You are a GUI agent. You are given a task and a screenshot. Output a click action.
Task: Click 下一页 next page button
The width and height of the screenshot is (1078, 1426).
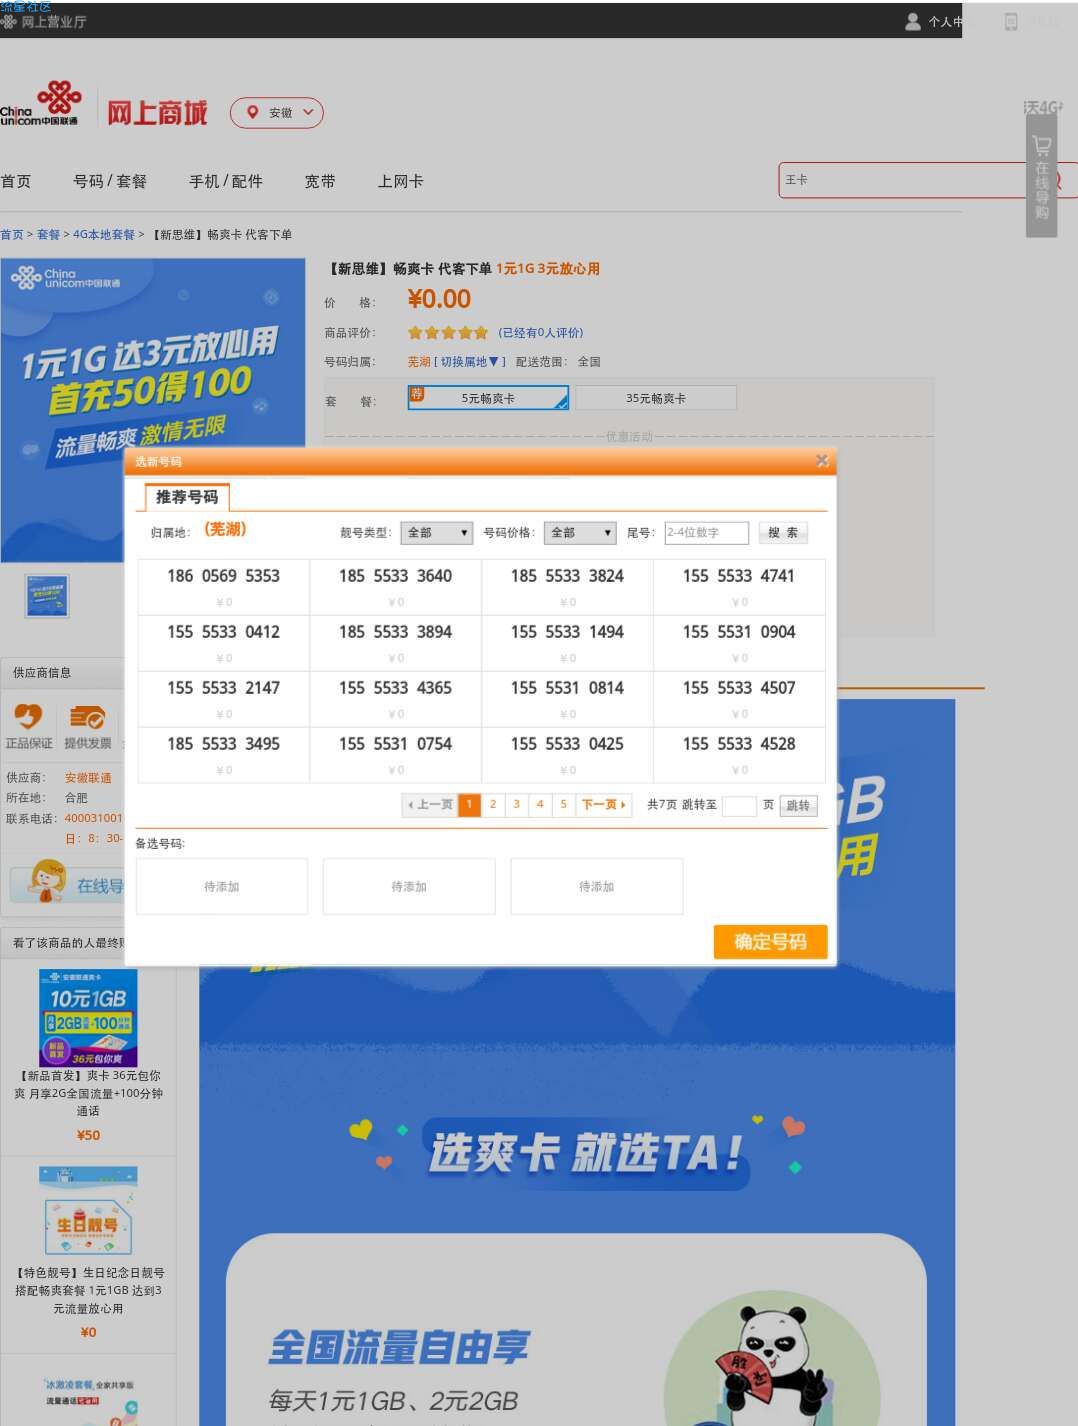(603, 804)
